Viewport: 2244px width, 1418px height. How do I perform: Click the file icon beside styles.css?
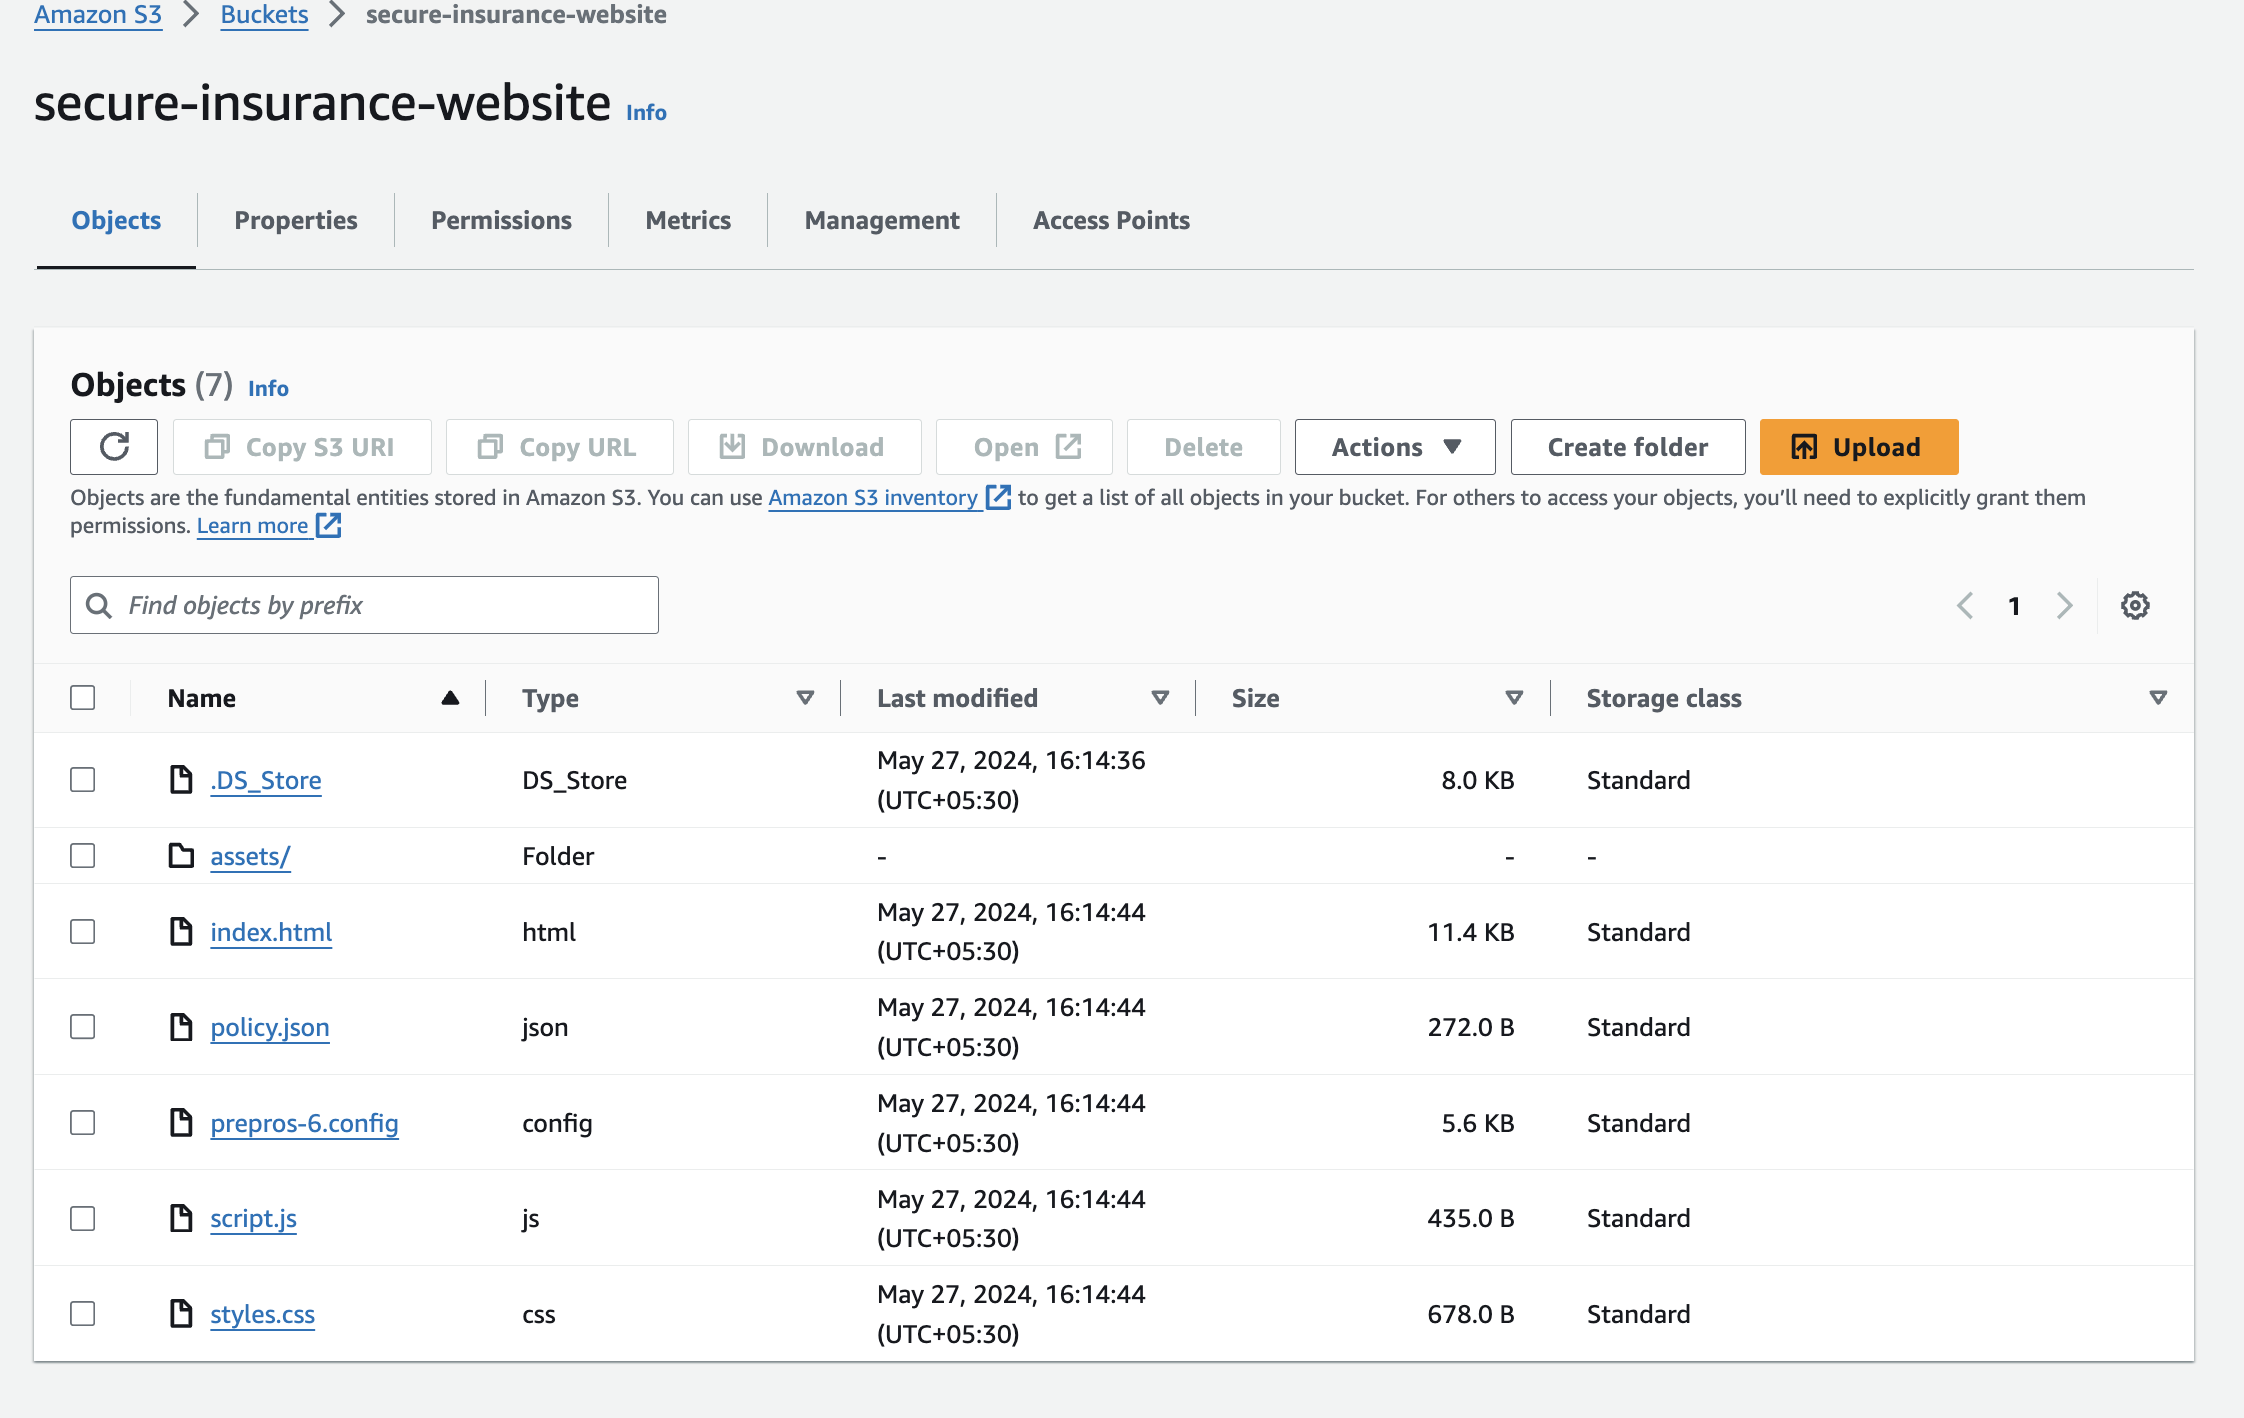[181, 1314]
